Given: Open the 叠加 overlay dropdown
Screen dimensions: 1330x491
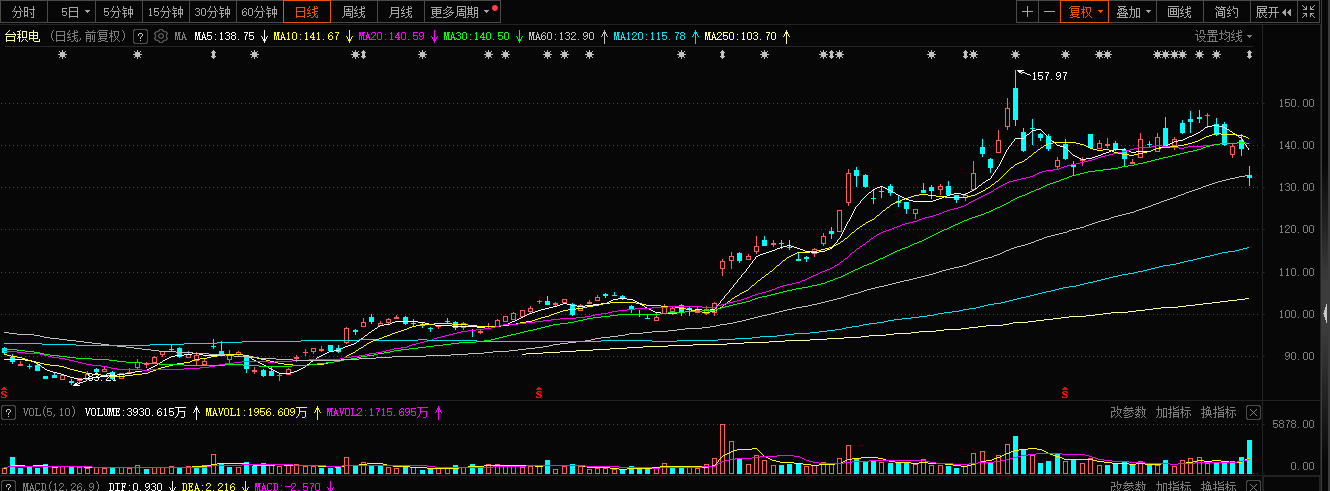Looking at the screenshot, I should tap(1134, 12).
